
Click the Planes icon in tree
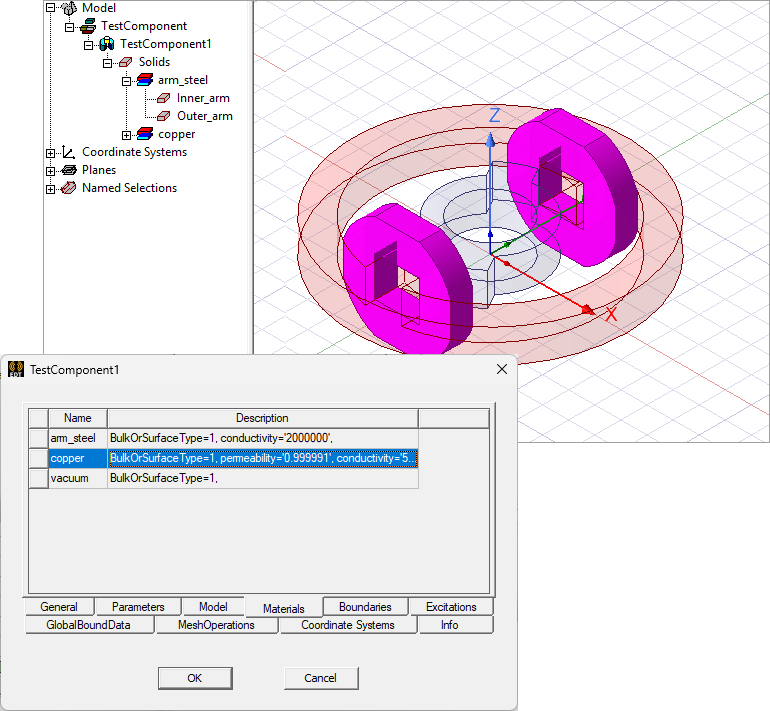click(69, 170)
